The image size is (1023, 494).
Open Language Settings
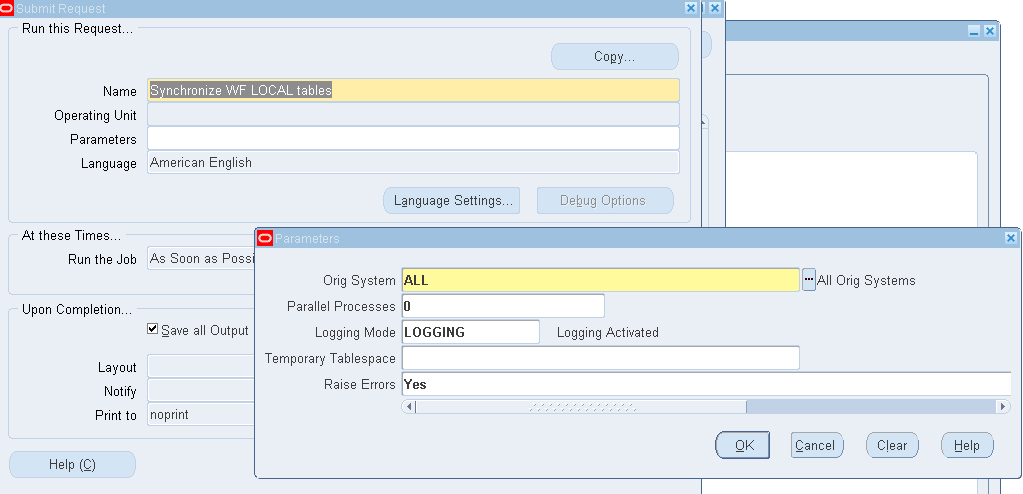[x=453, y=200]
